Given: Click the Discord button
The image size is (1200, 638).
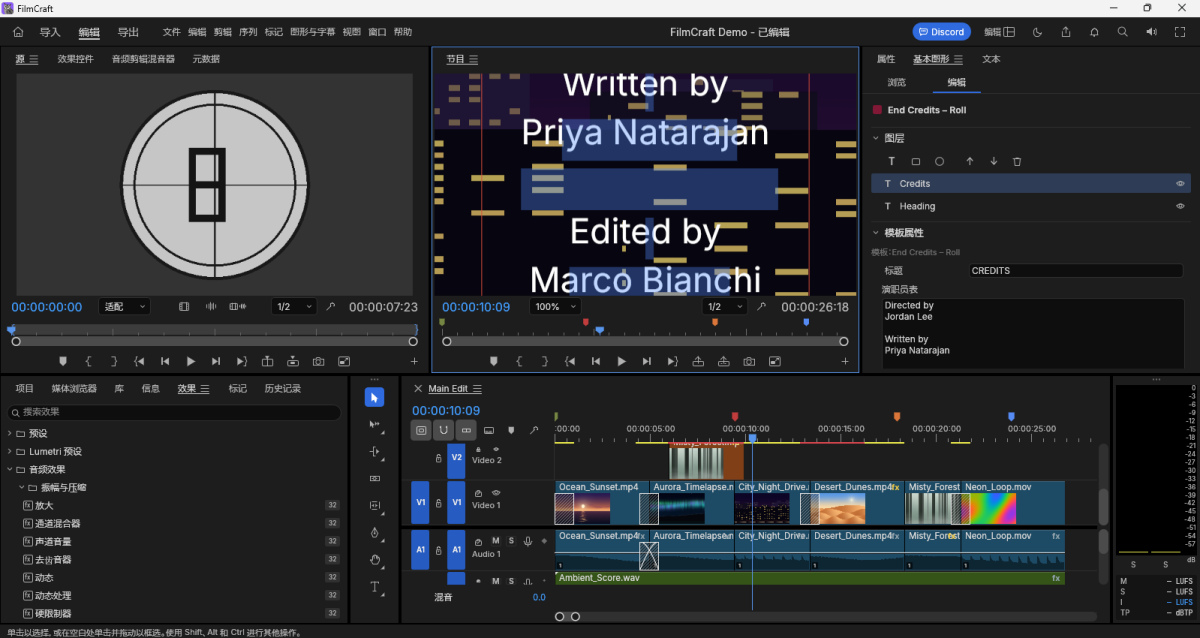Looking at the screenshot, I should click(942, 32).
